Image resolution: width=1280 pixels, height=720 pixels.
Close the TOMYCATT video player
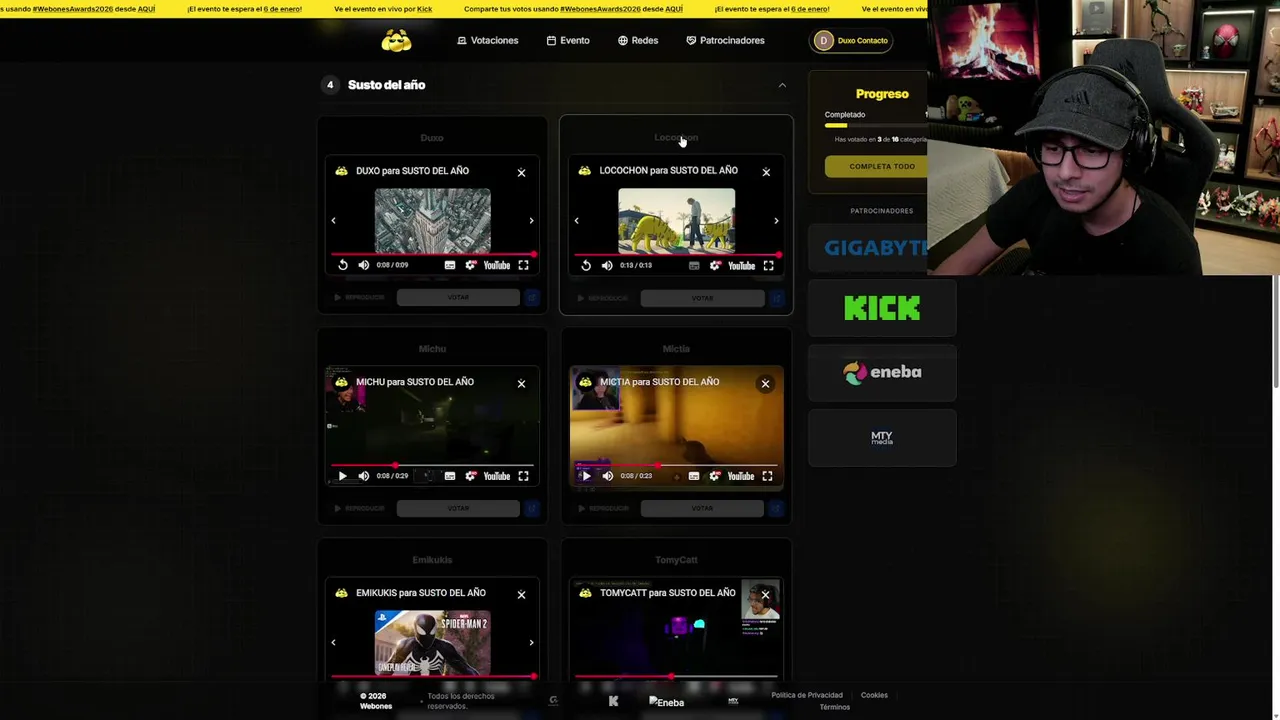click(765, 595)
